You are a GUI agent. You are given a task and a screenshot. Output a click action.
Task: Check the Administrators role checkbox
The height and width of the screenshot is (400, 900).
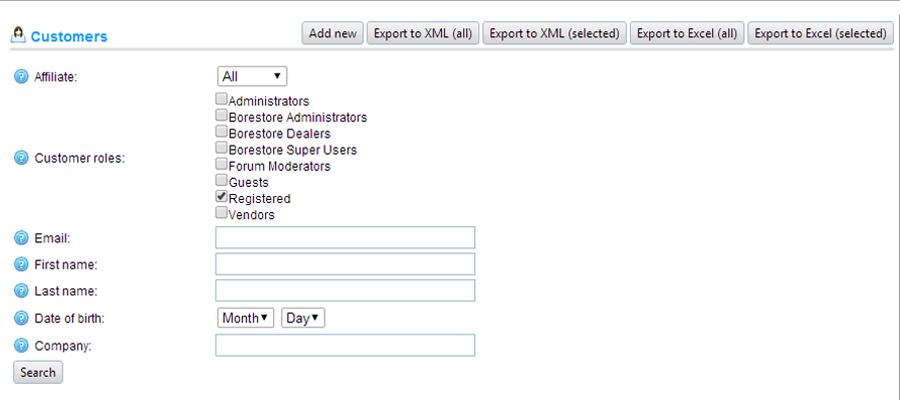pos(222,99)
